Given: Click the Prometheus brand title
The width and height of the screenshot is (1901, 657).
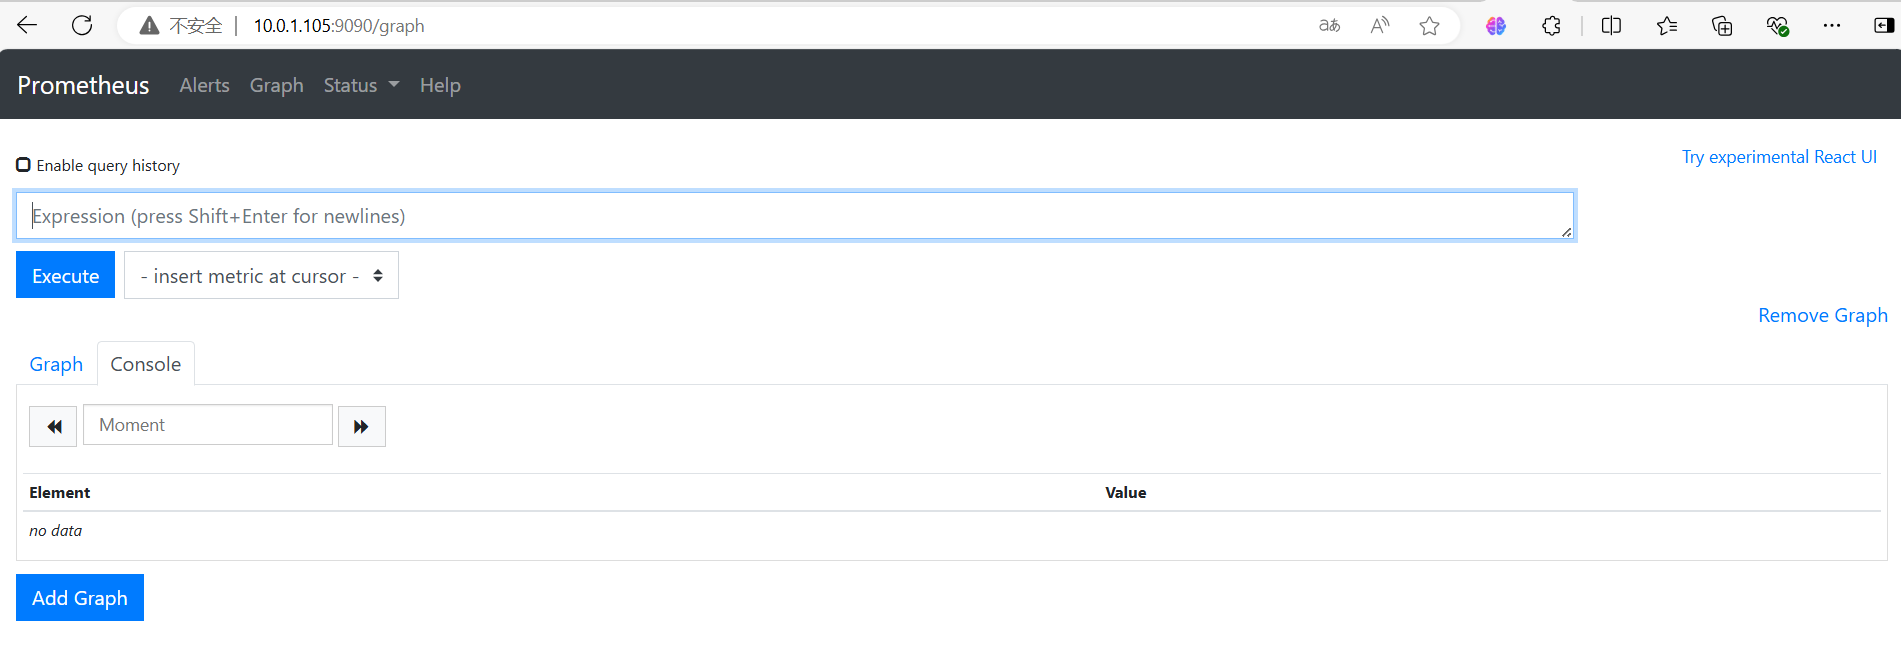Looking at the screenshot, I should click(83, 85).
